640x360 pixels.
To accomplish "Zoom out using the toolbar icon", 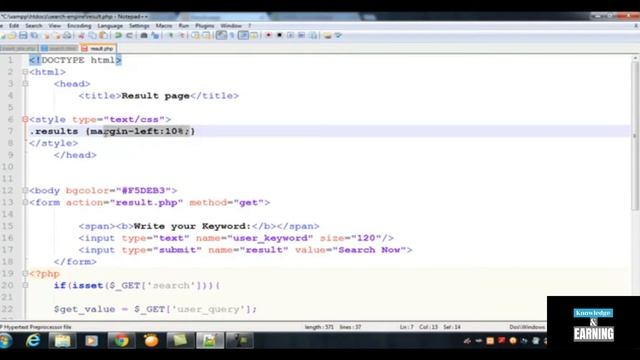I will click(181, 36).
